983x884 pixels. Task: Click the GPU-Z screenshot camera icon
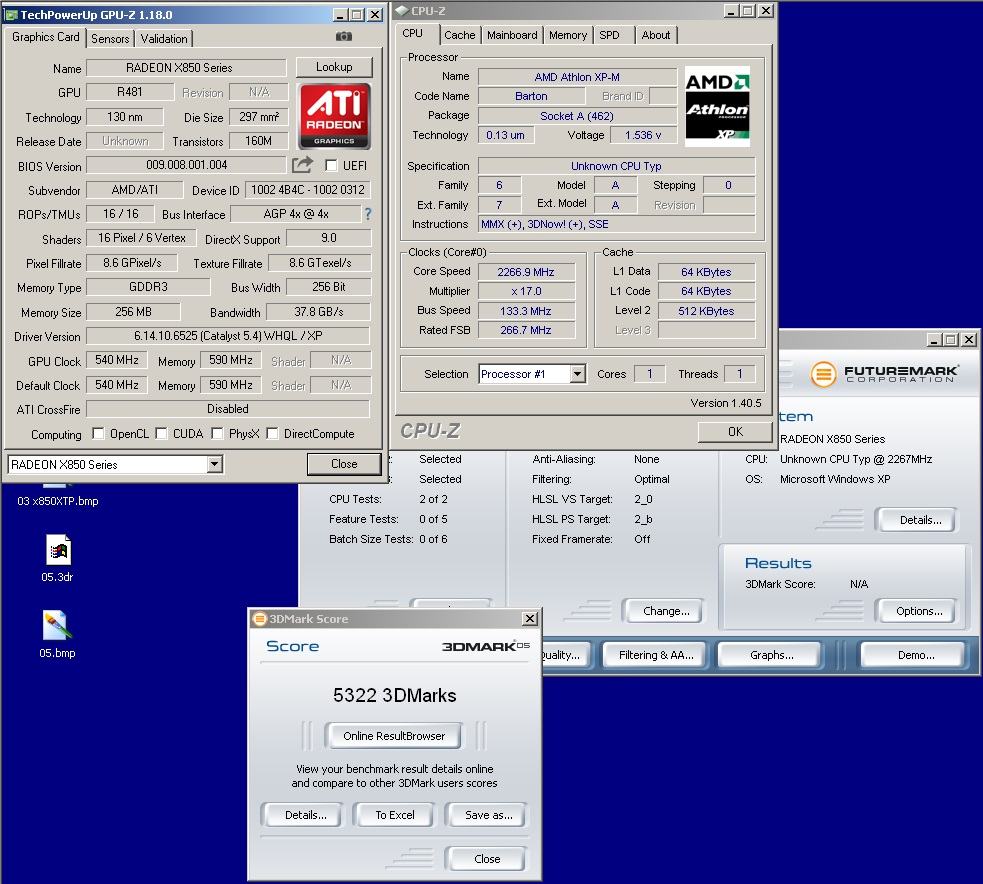coord(344,37)
